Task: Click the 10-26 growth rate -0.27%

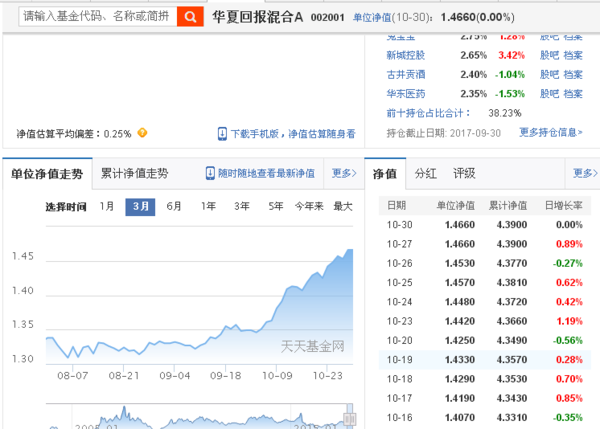Action: 567,263
